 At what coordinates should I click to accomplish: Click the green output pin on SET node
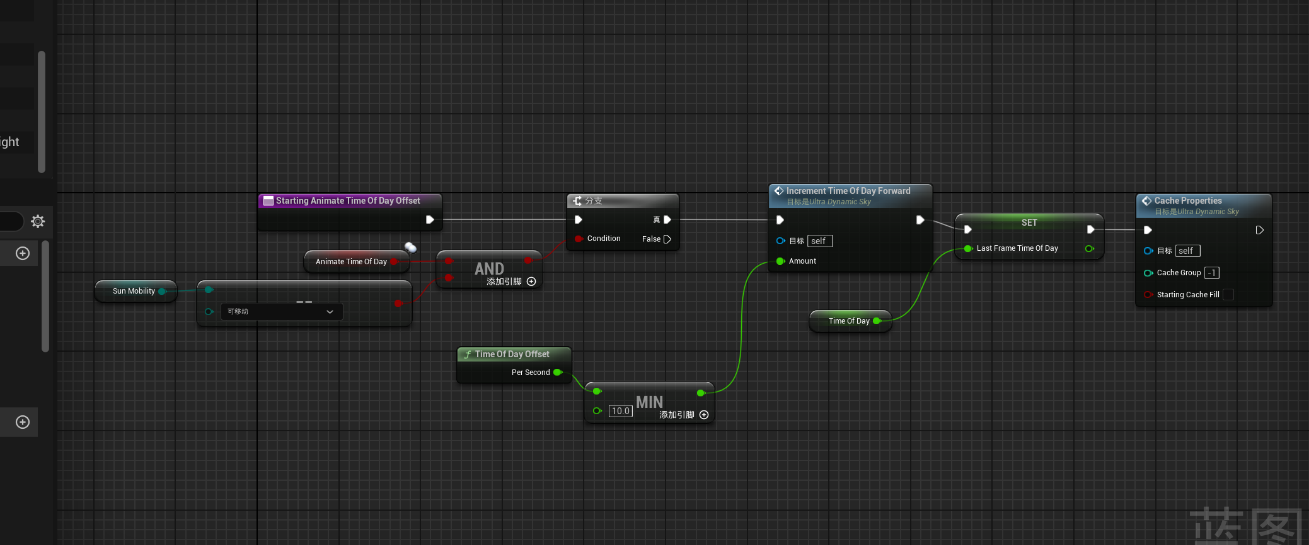pyautogui.click(x=1089, y=248)
